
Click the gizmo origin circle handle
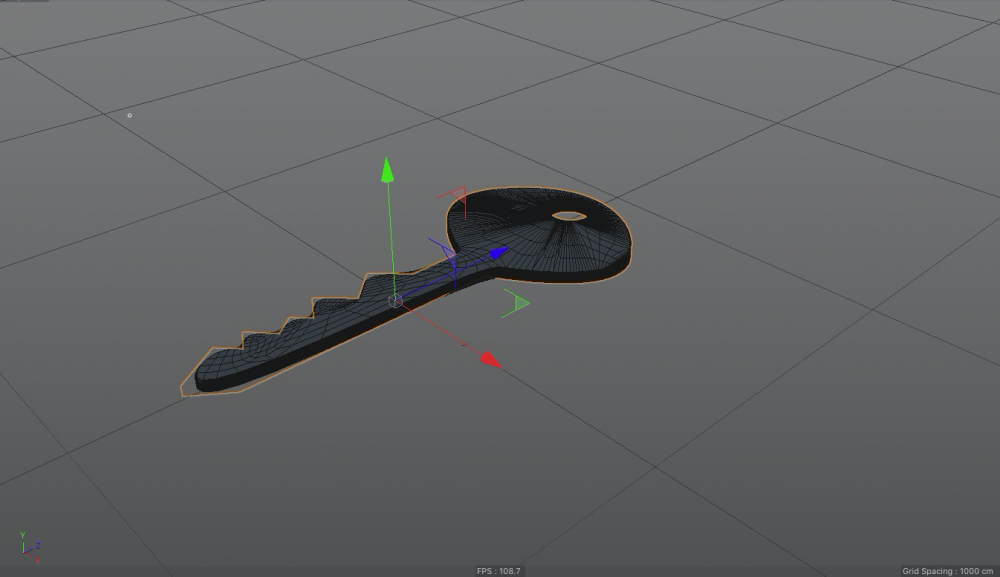pos(395,301)
